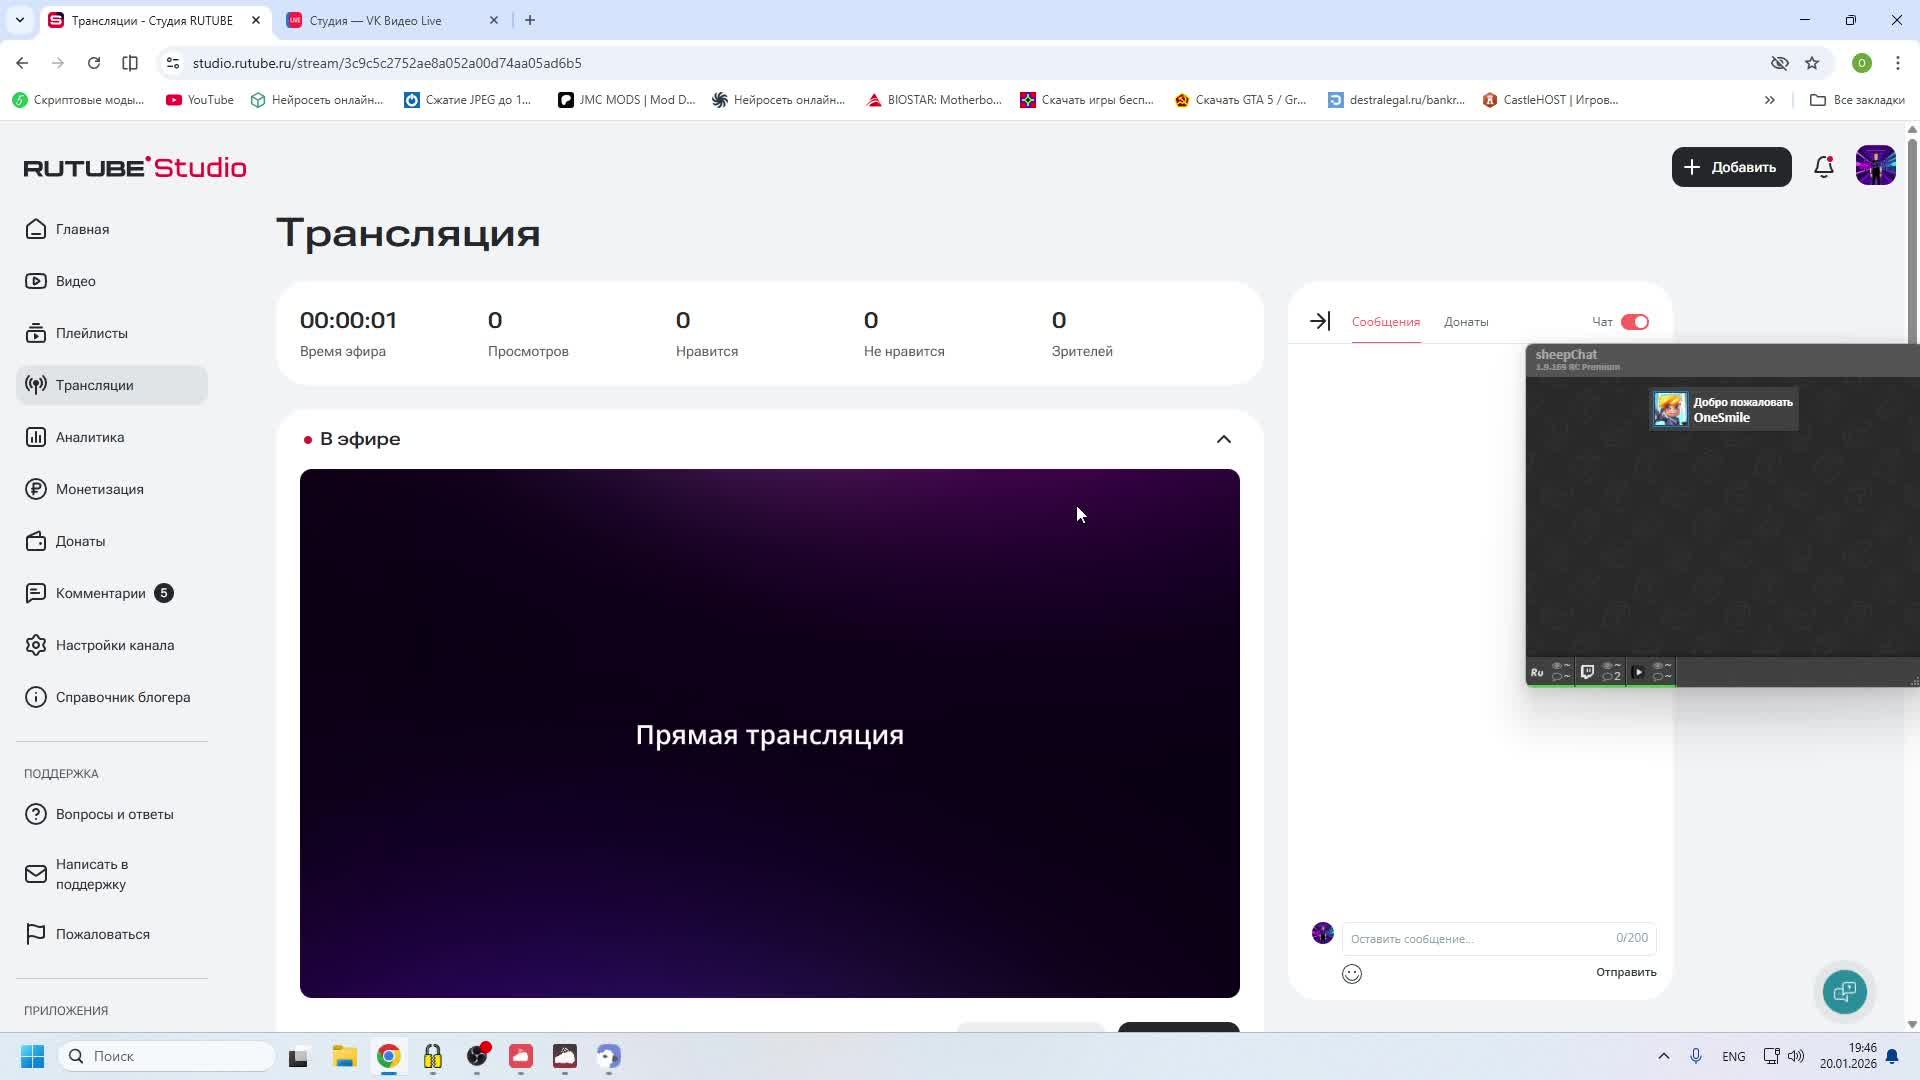The height and width of the screenshot is (1080, 1920).
Task: Collapse the chat panel with arrow icon
Action: click(1320, 321)
